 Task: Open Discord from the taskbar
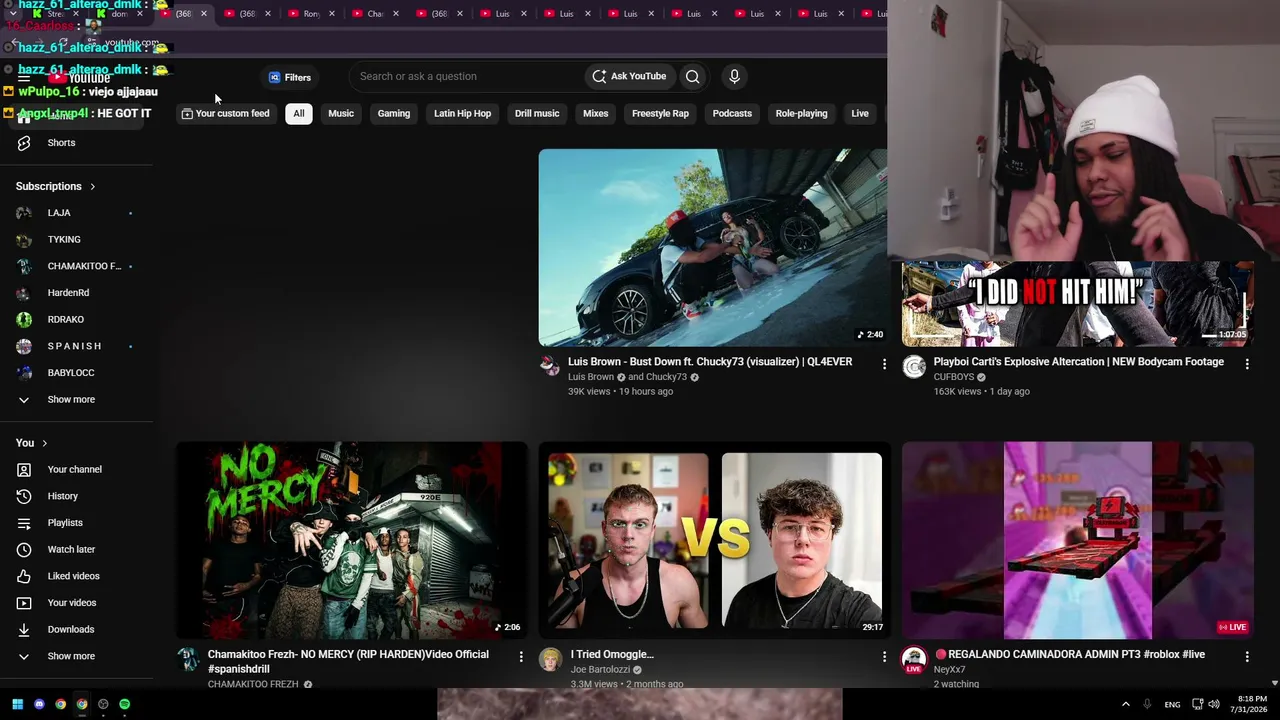[x=39, y=704]
